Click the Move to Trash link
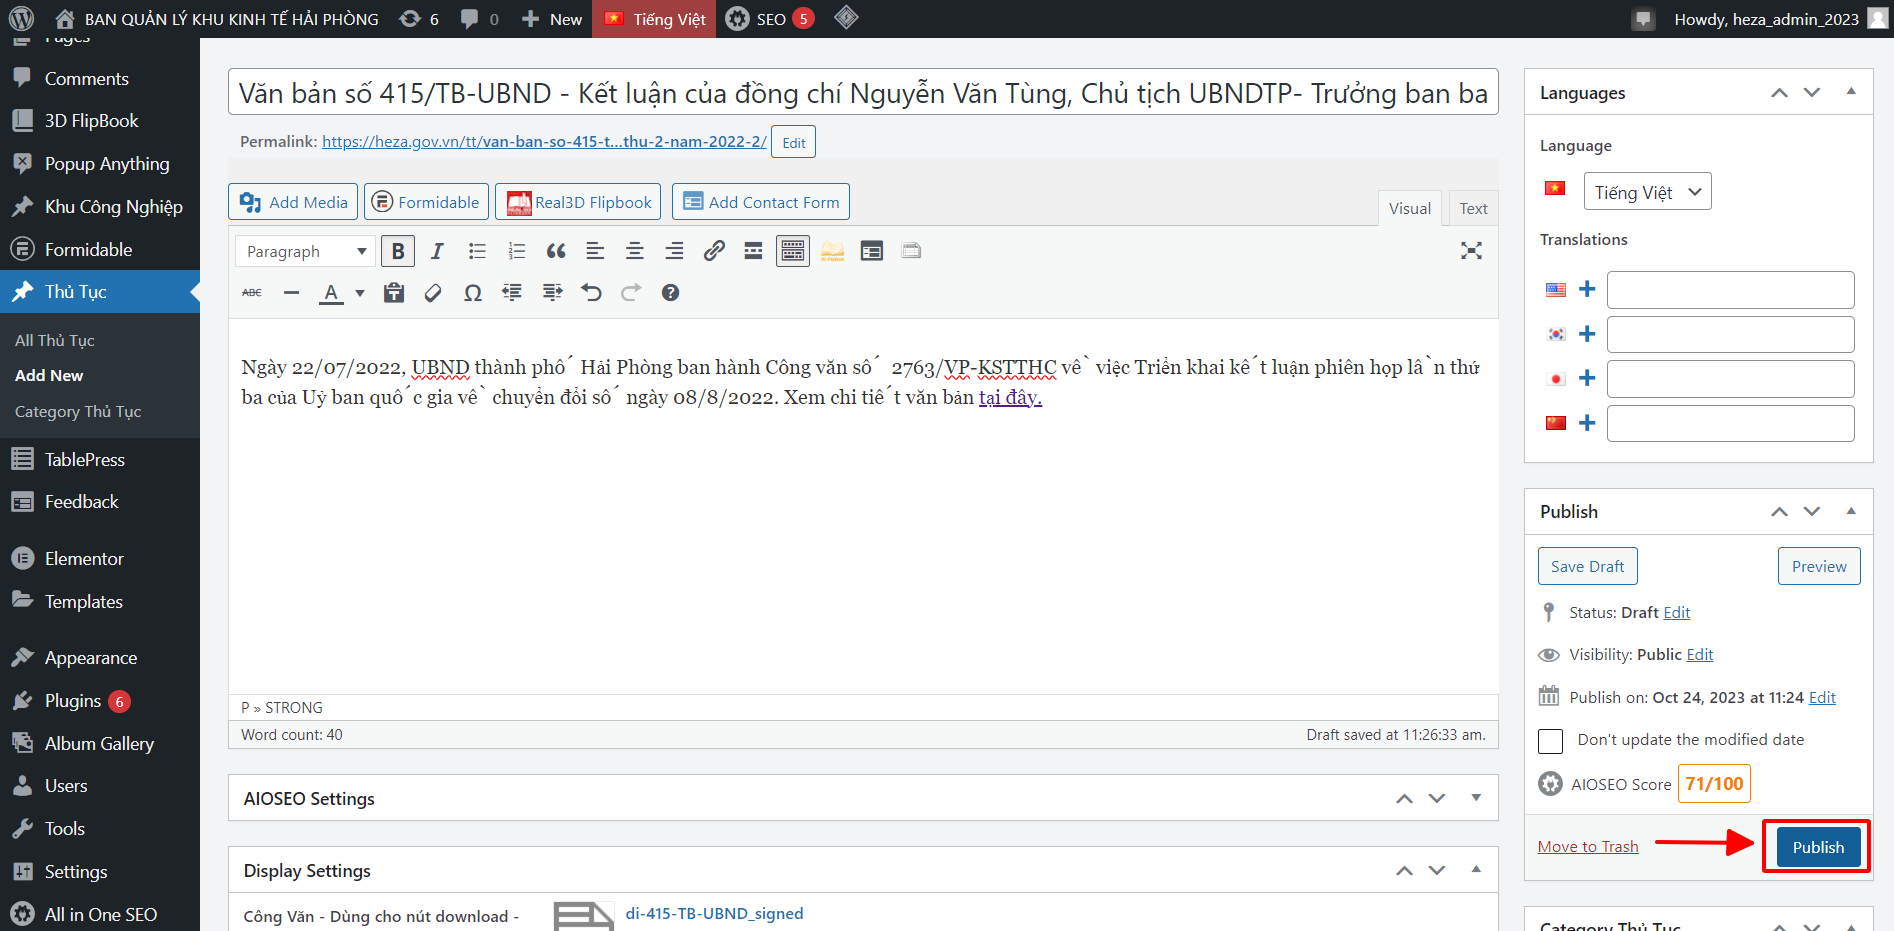The image size is (1894, 931). pyautogui.click(x=1587, y=847)
